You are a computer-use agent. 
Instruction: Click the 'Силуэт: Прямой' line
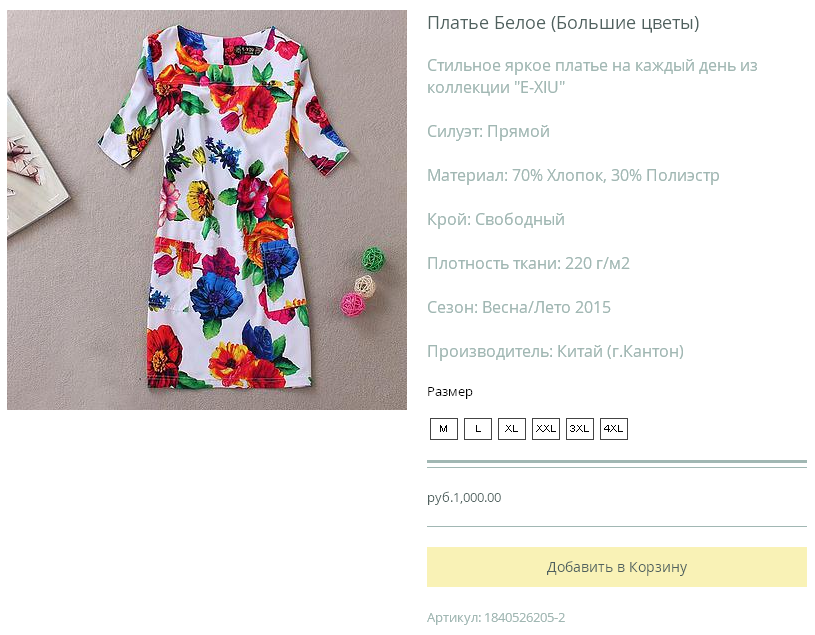488,132
